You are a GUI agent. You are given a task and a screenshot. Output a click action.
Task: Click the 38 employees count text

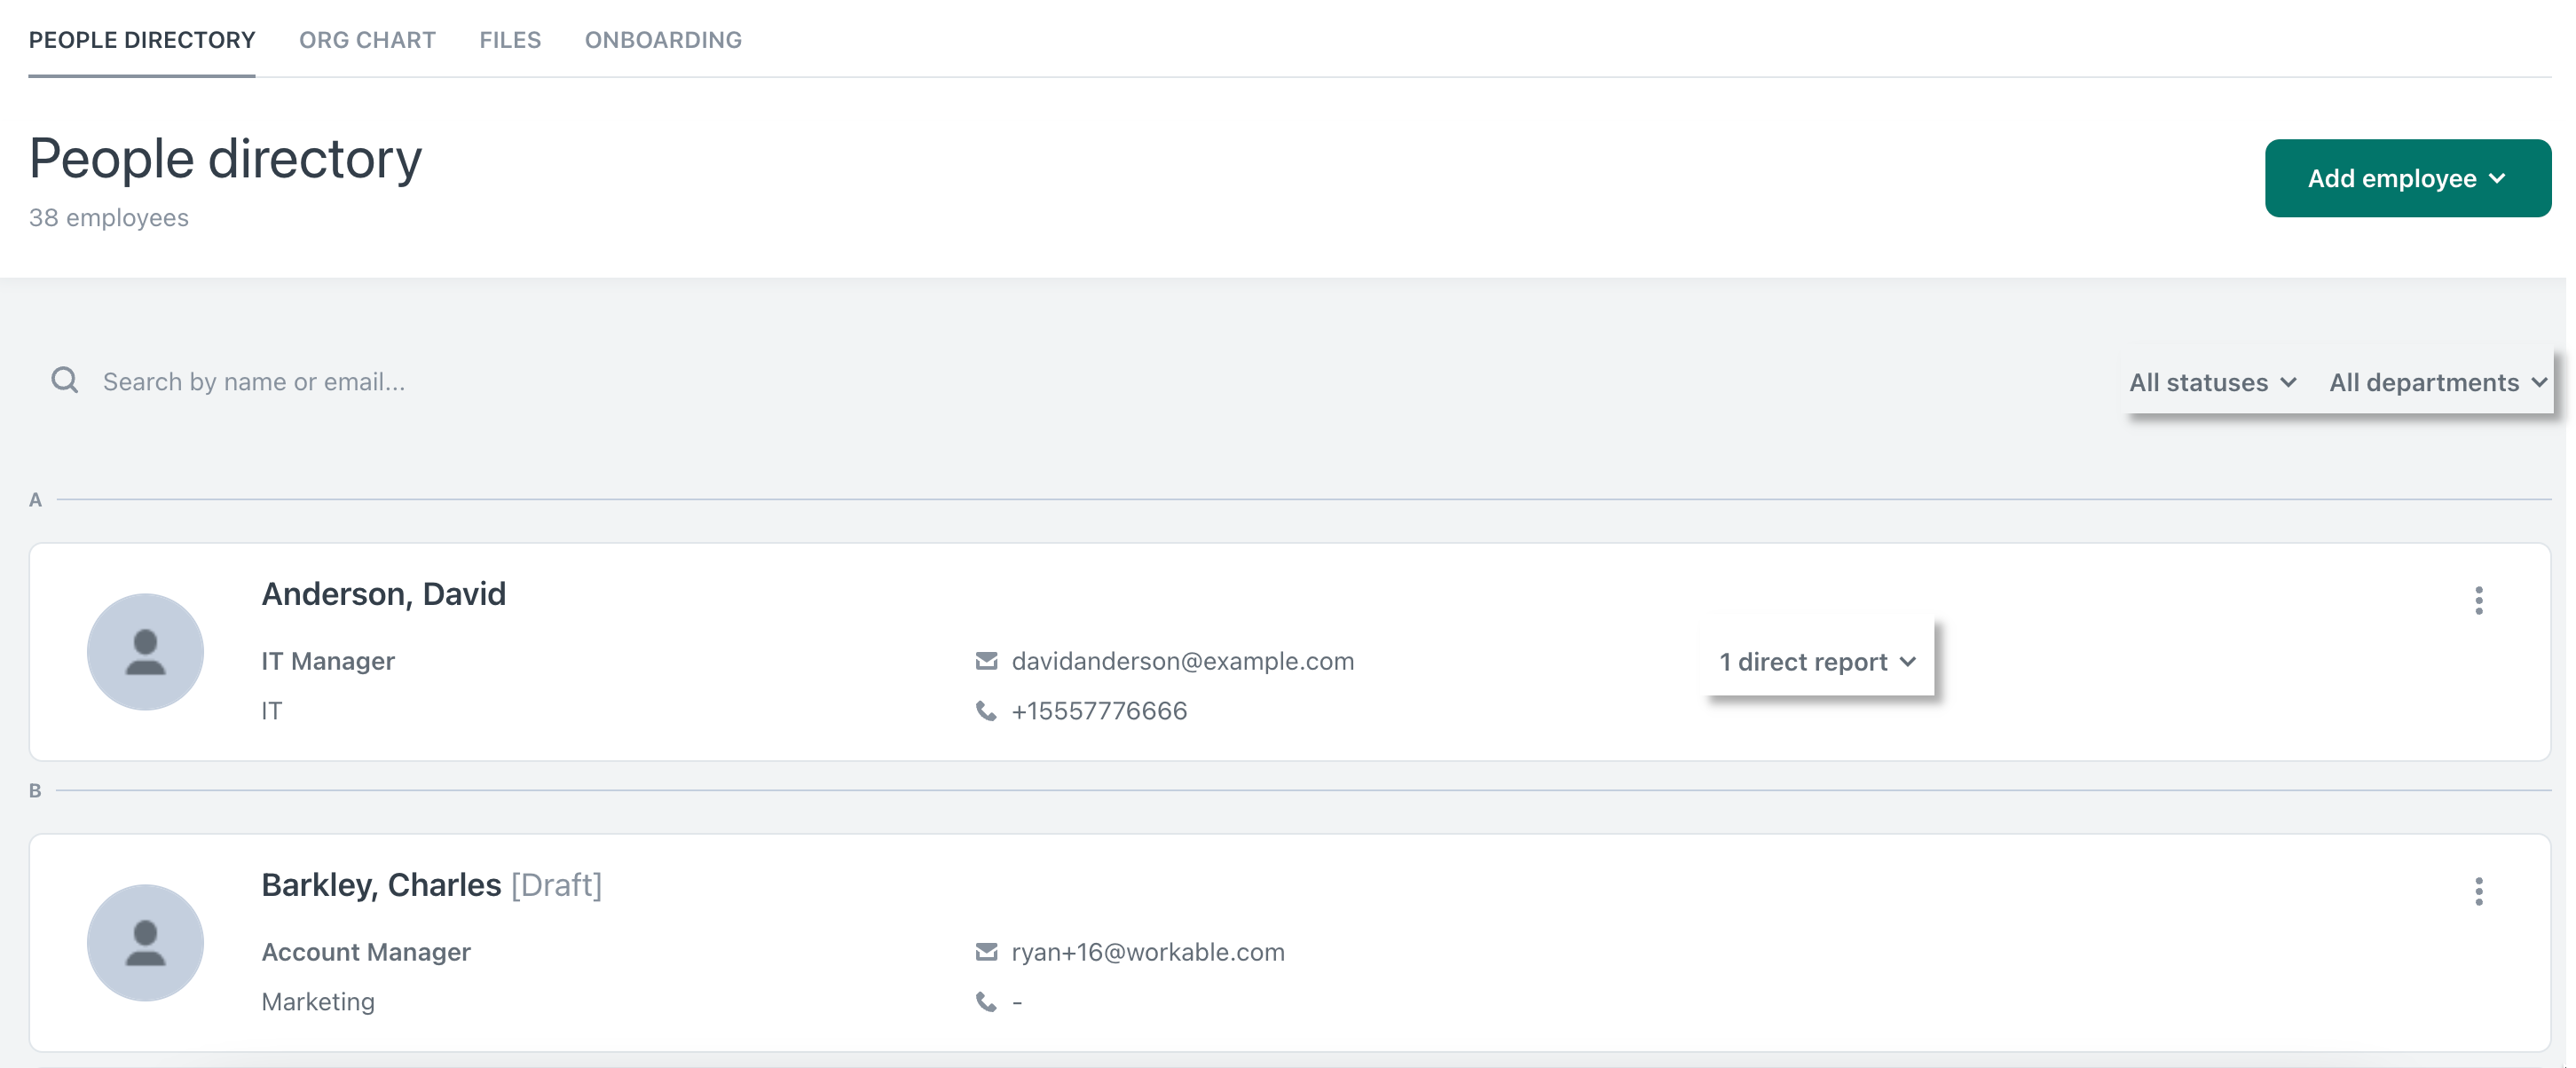click(x=108, y=218)
